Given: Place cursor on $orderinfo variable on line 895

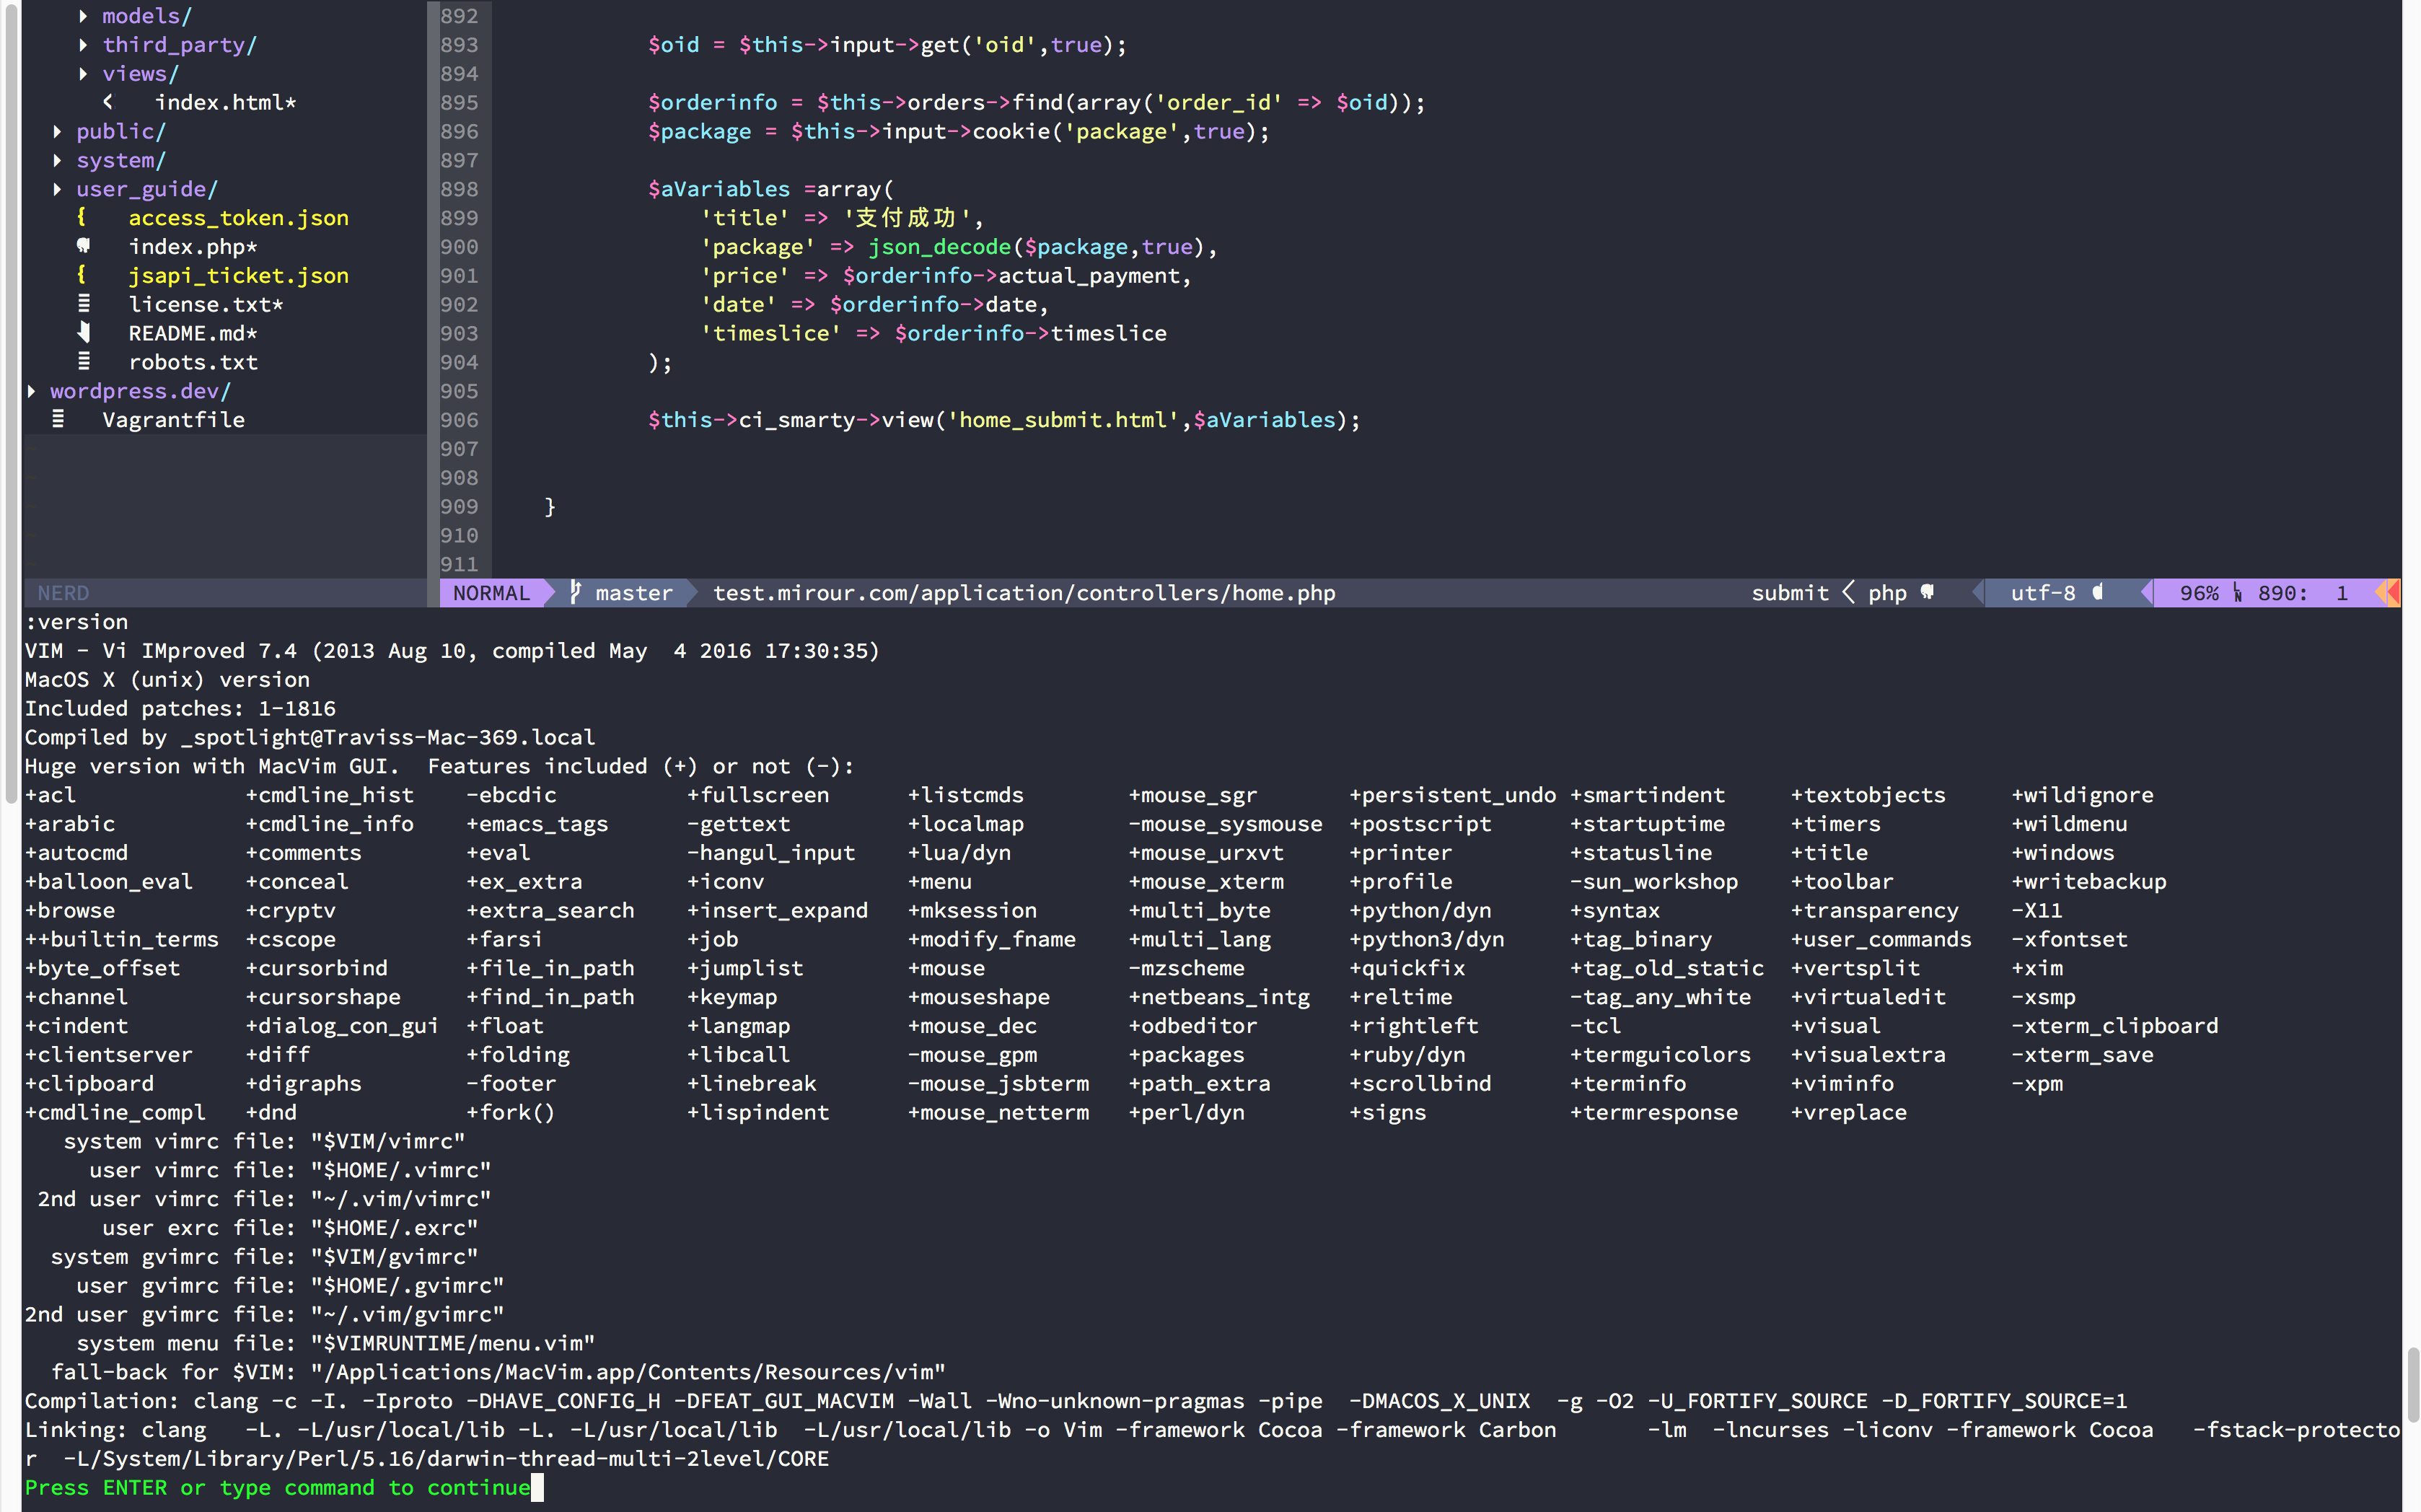Looking at the screenshot, I should (x=712, y=103).
